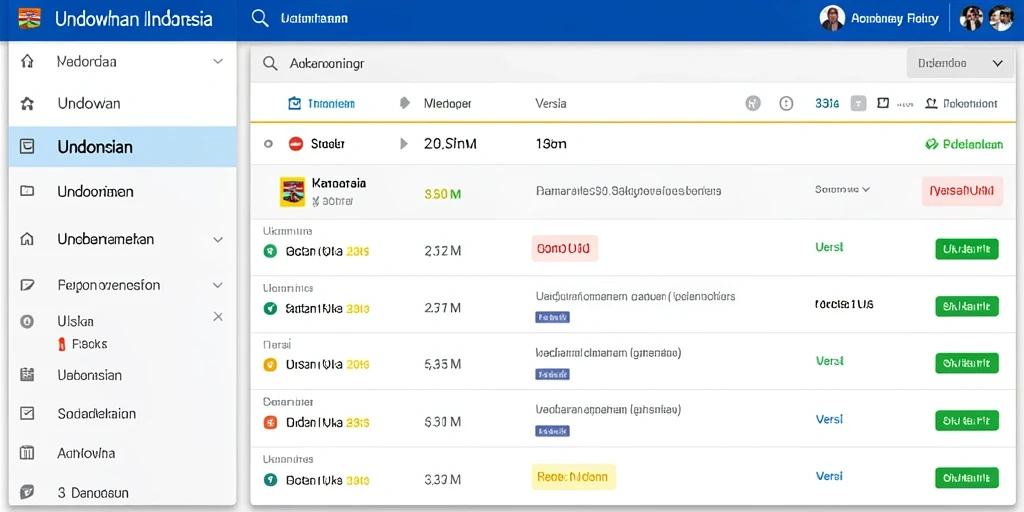Expand the Unobernemetan sidebar chevron

click(x=218, y=240)
